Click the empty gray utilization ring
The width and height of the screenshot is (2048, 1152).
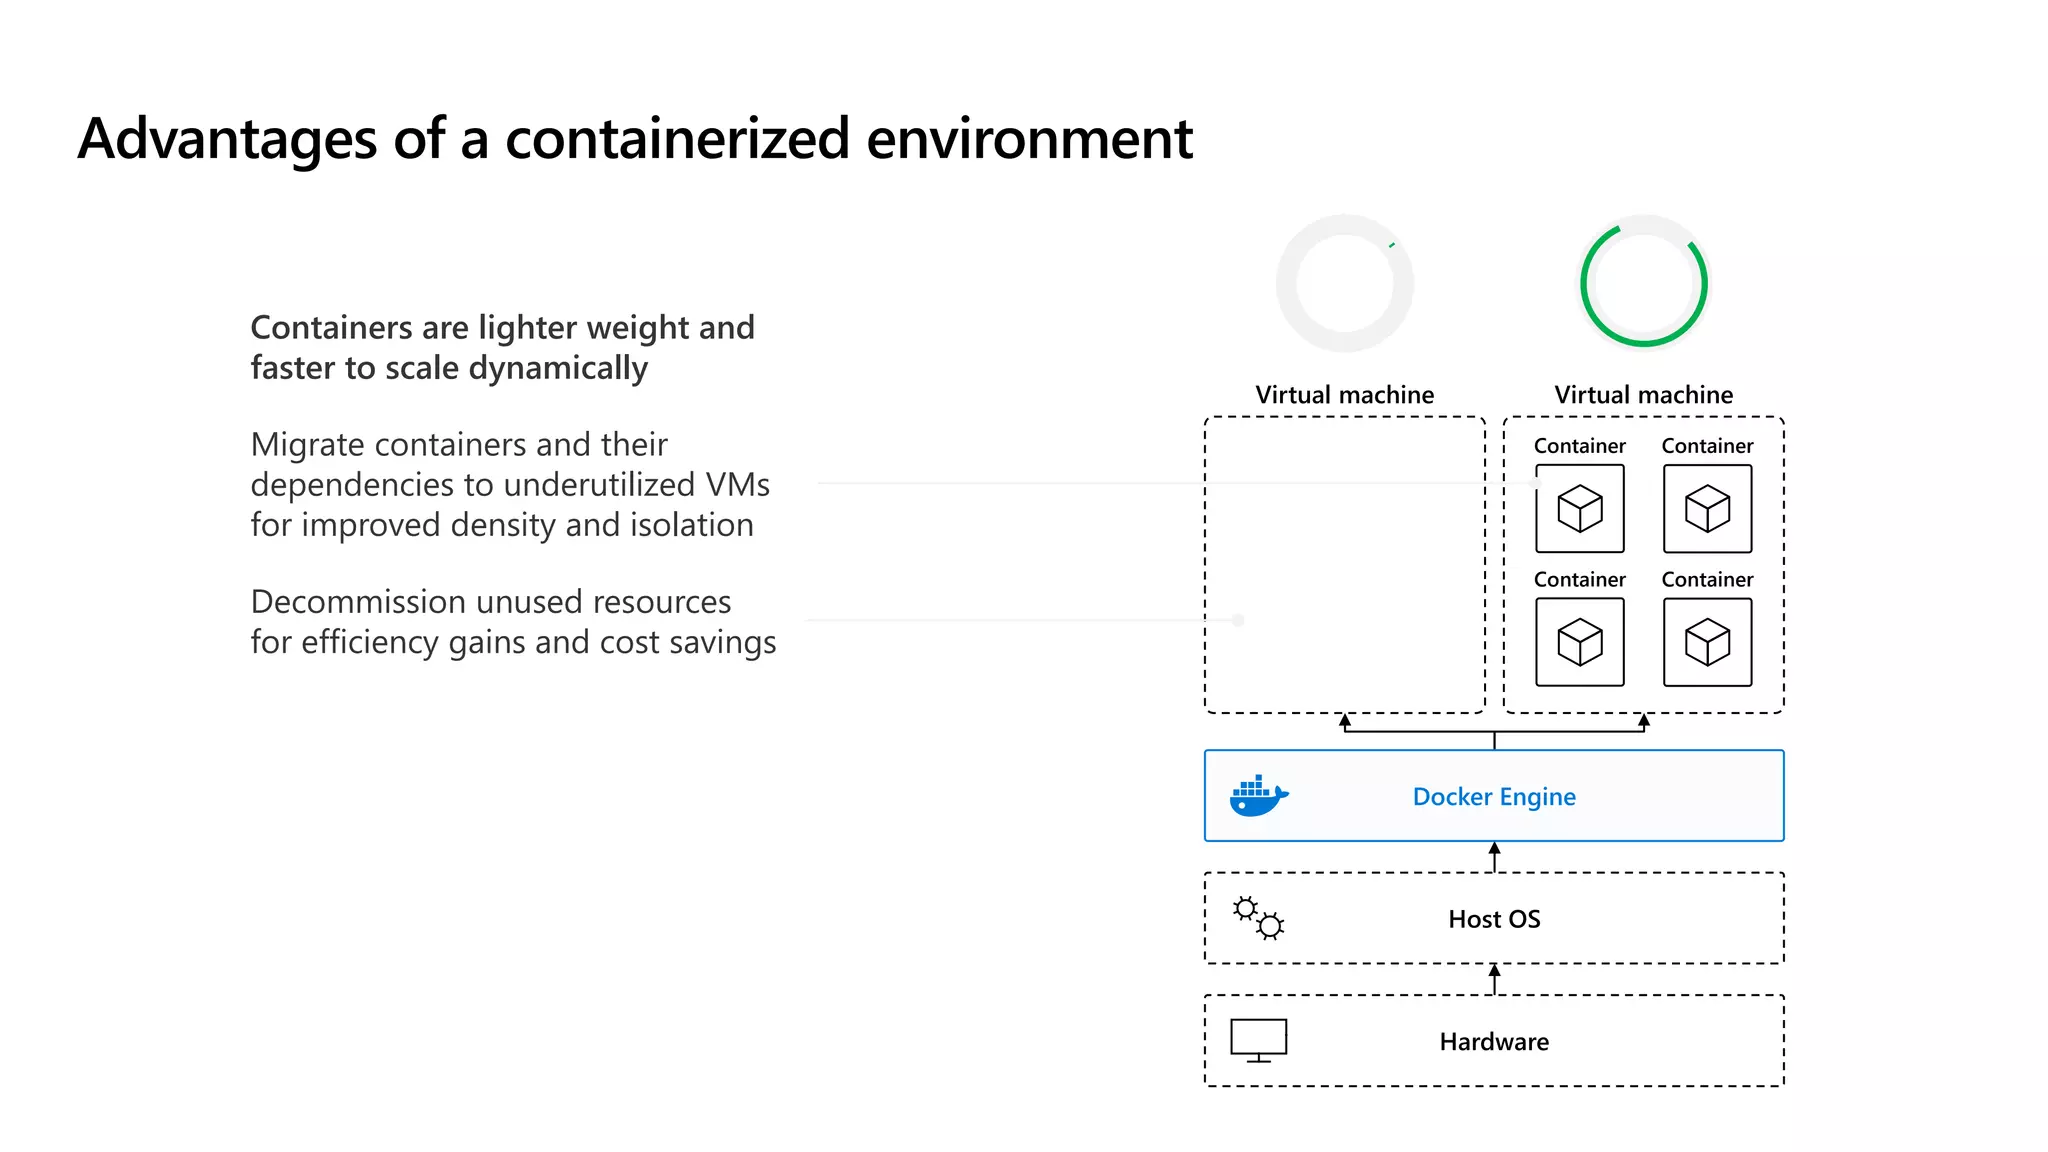[x=1345, y=284]
